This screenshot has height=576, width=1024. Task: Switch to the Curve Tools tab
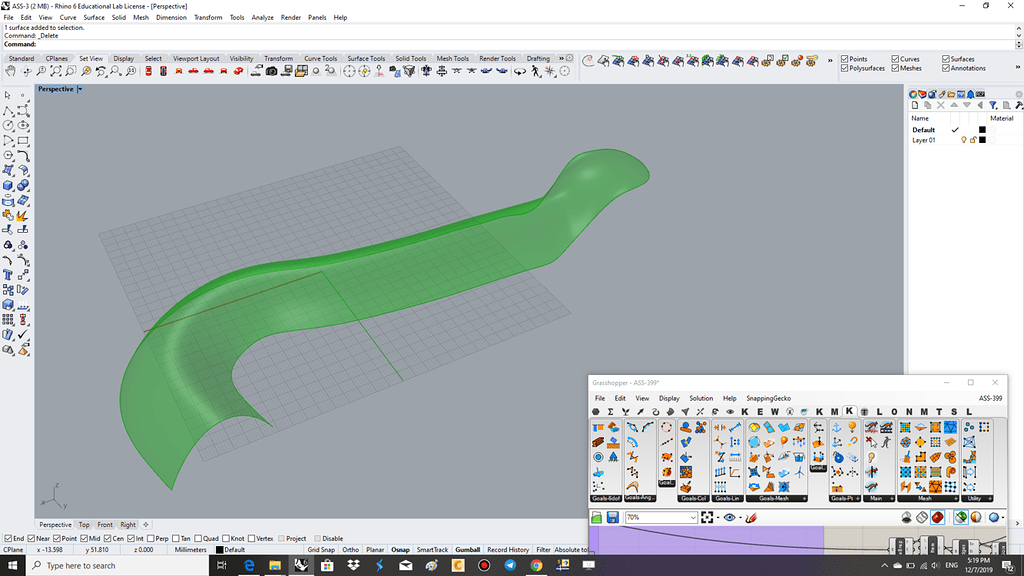pos(320,58)
